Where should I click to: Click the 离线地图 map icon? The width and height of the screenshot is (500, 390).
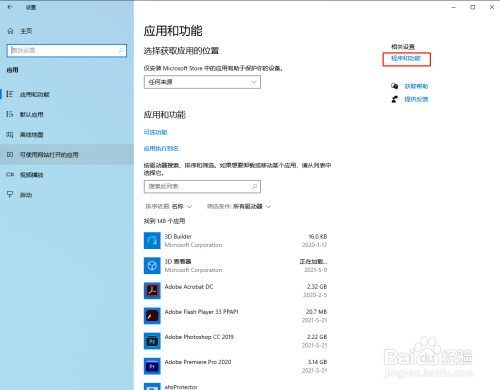(10, 135)
